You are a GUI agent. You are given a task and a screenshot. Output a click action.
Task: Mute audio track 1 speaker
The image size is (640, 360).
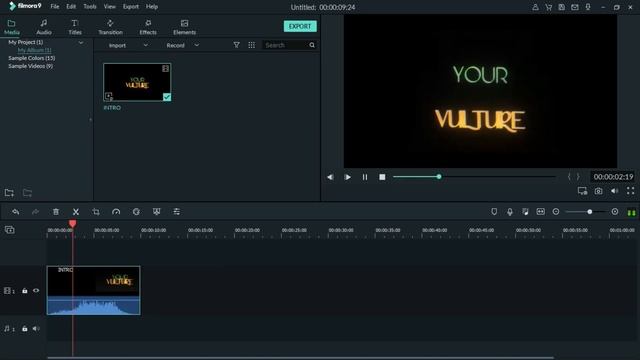[36, 329]
